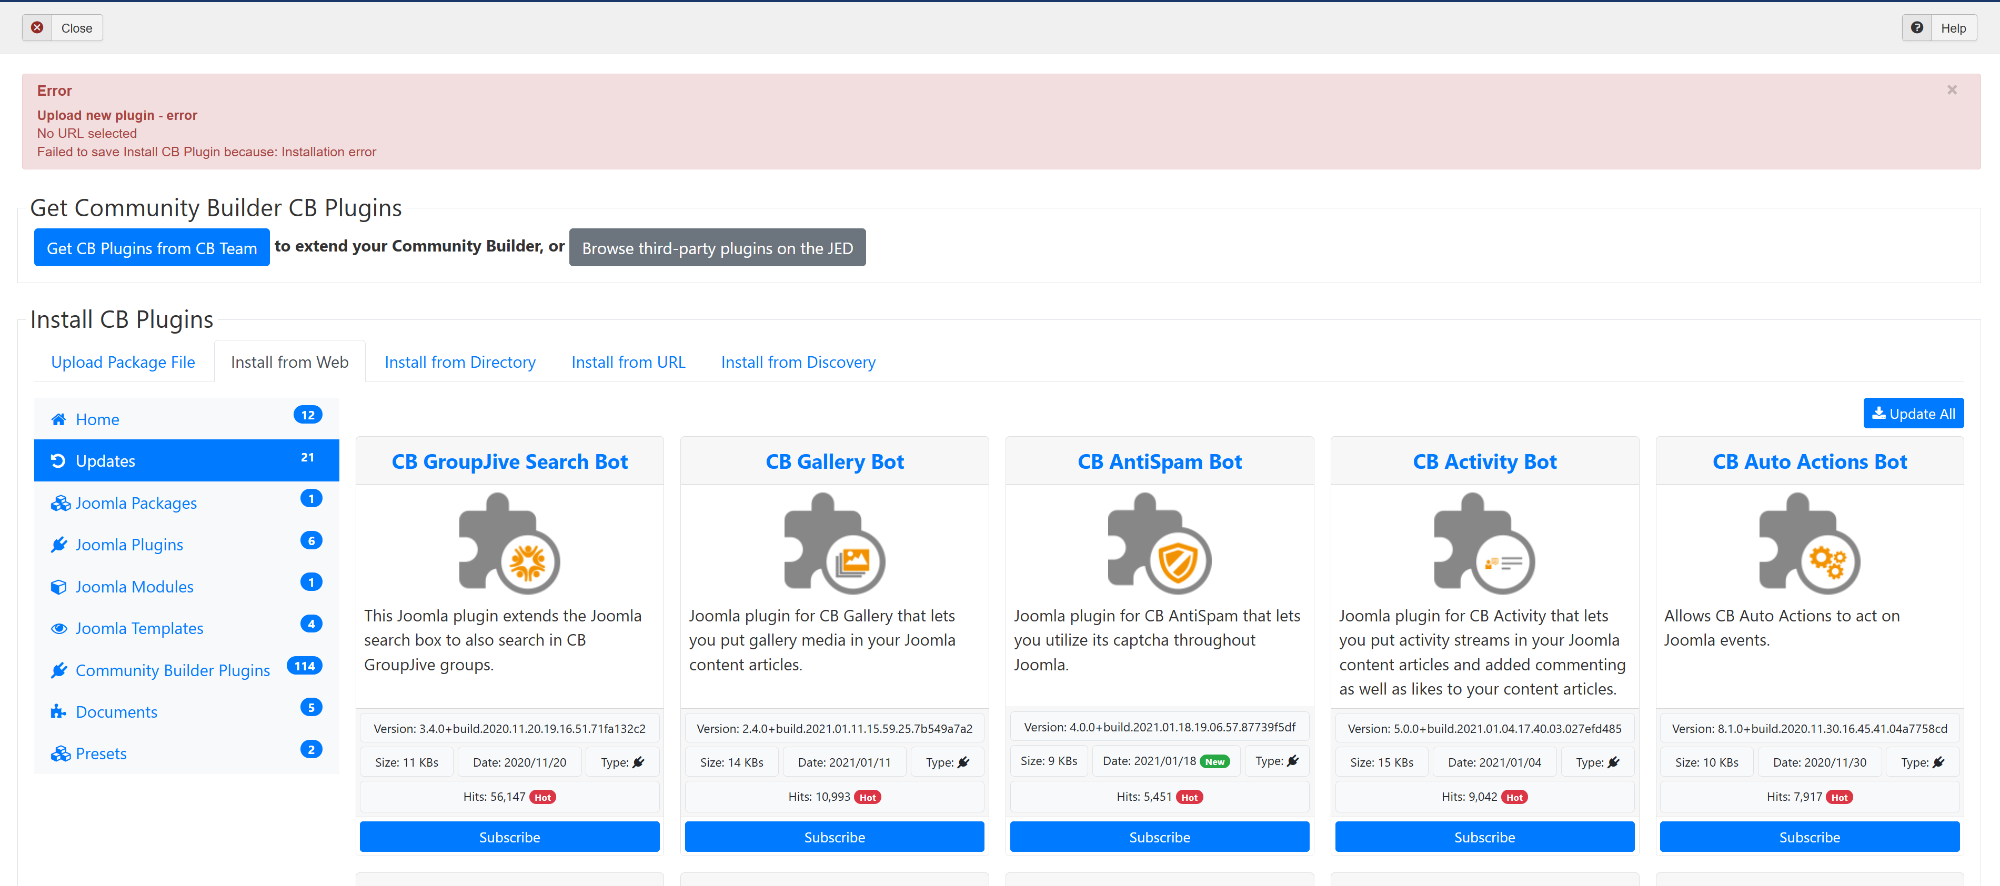Viewport: 2000px width, 886px height.
Task: Click the Home house icon in sidebar
Action: coord(59,419)
